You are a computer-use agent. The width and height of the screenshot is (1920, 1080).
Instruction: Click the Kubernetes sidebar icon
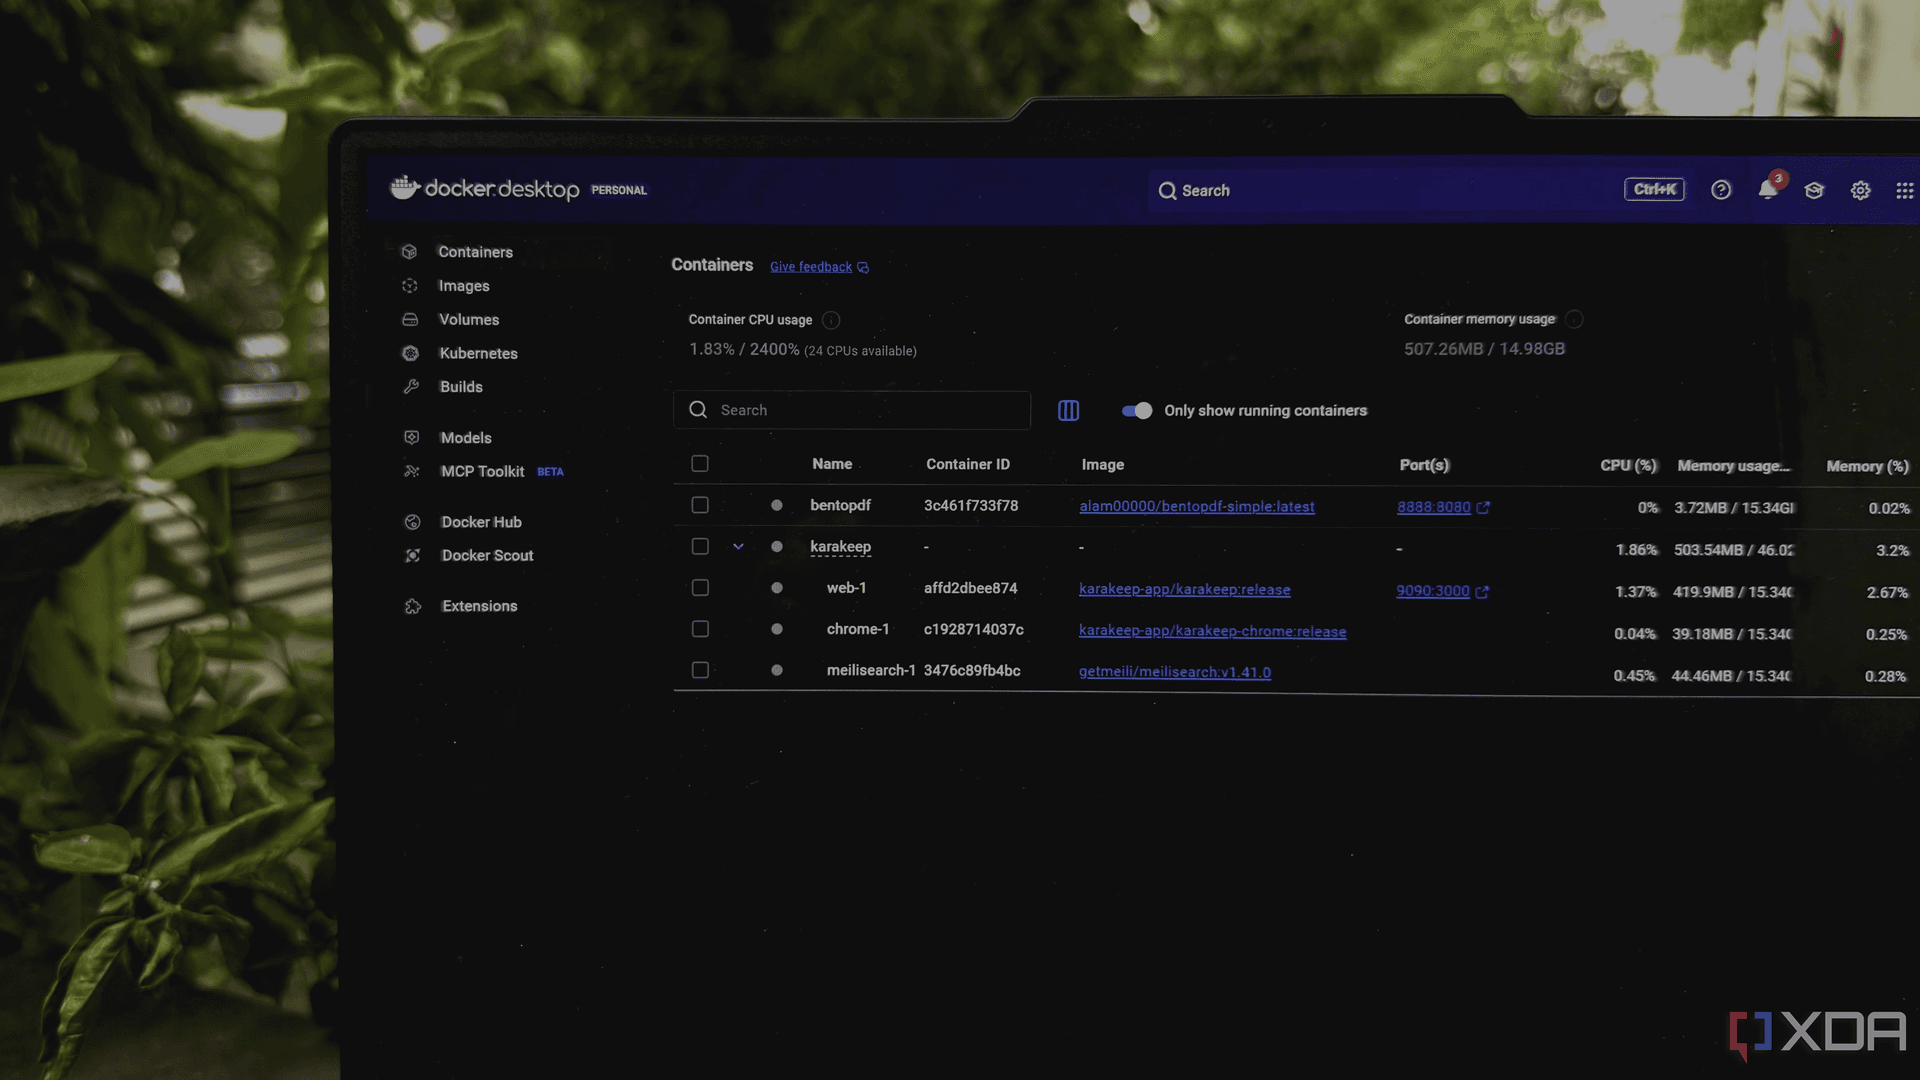[410, 353]
